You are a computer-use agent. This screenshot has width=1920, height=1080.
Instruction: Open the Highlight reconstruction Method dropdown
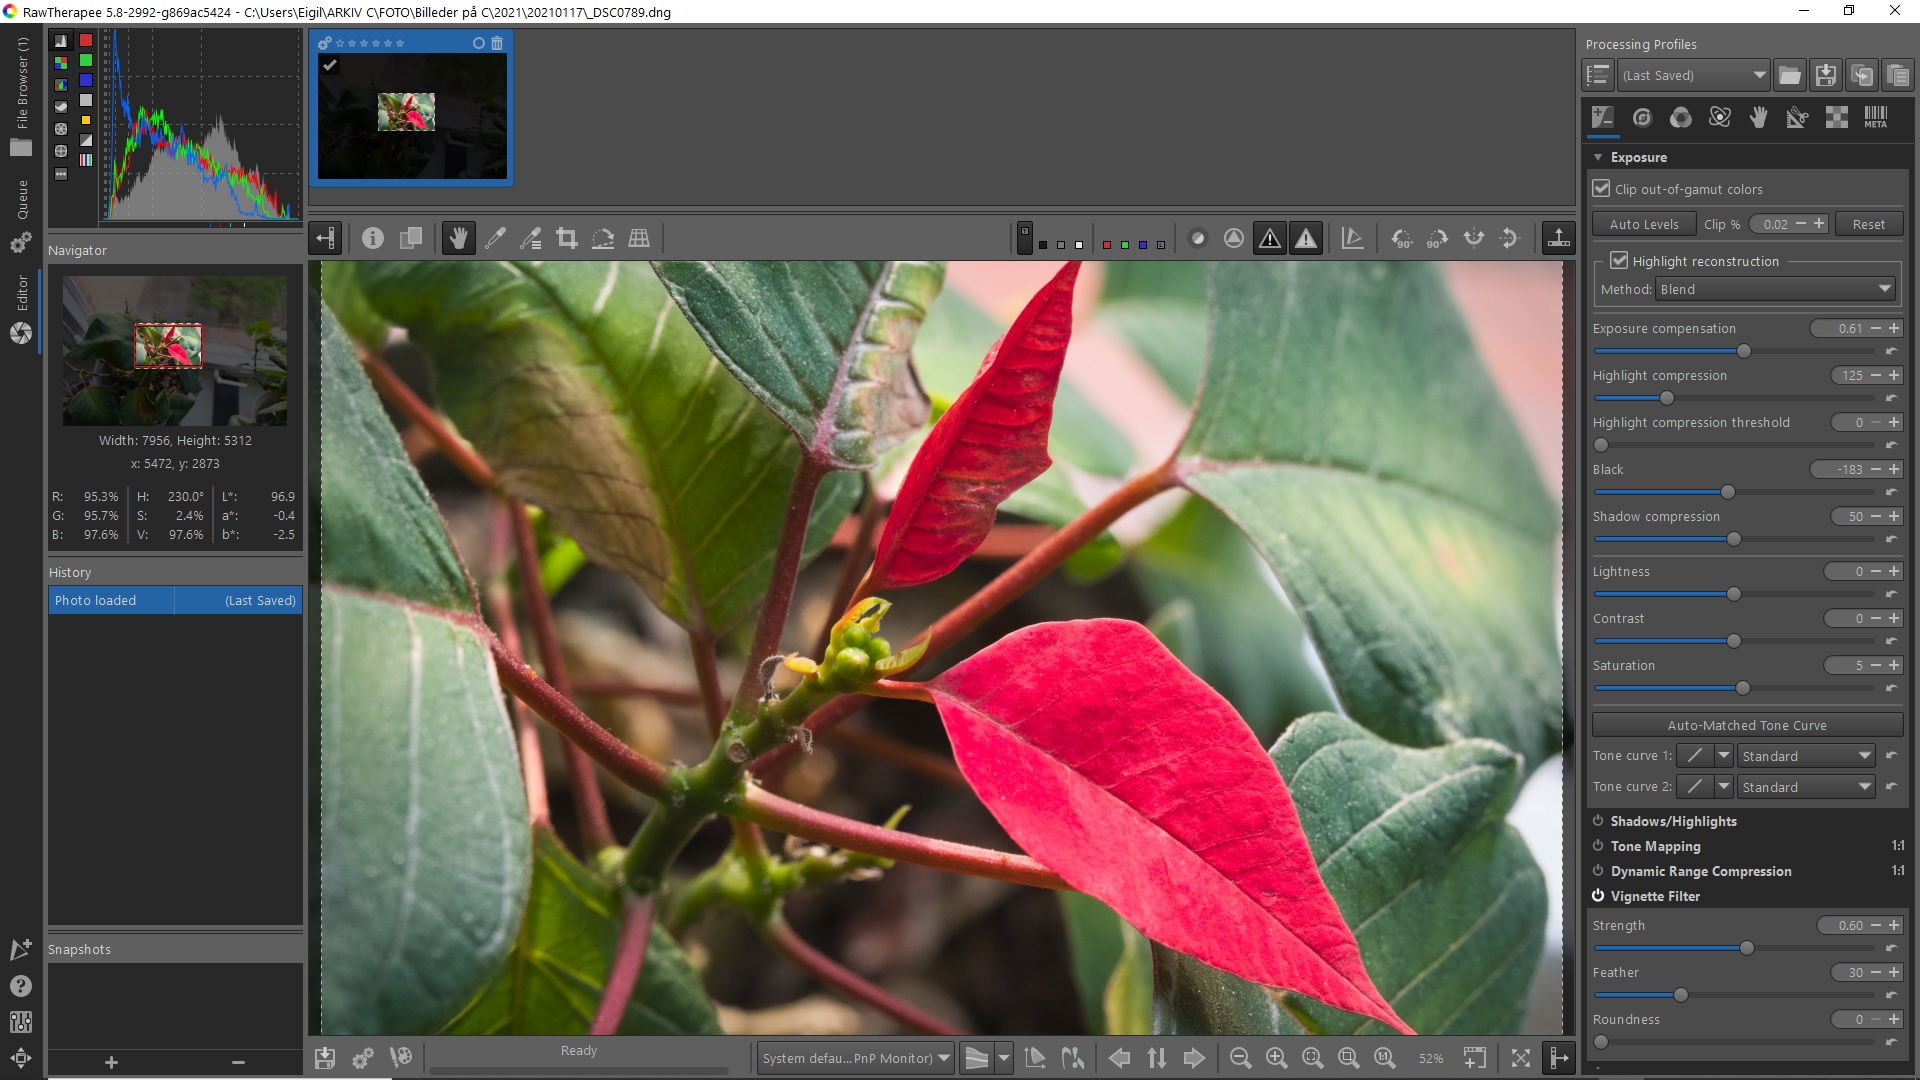[x=1776, y=289]
